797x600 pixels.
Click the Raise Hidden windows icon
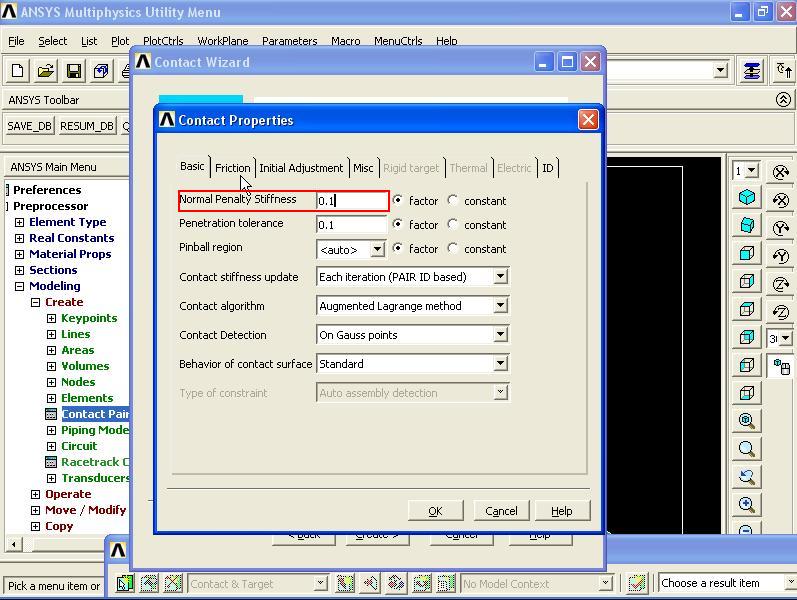(x=751, y=71)
